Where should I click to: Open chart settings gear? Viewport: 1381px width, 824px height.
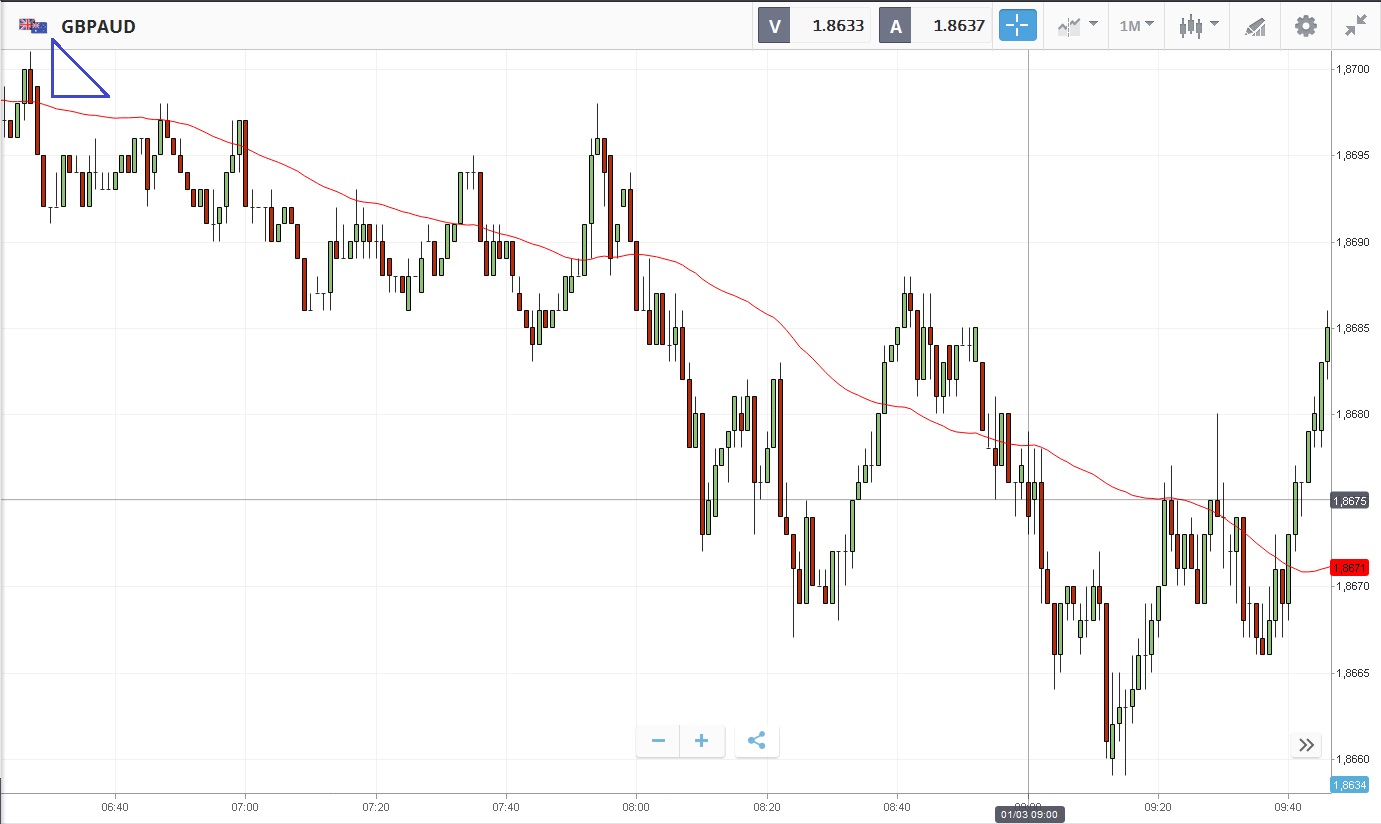pos(1305,26)
